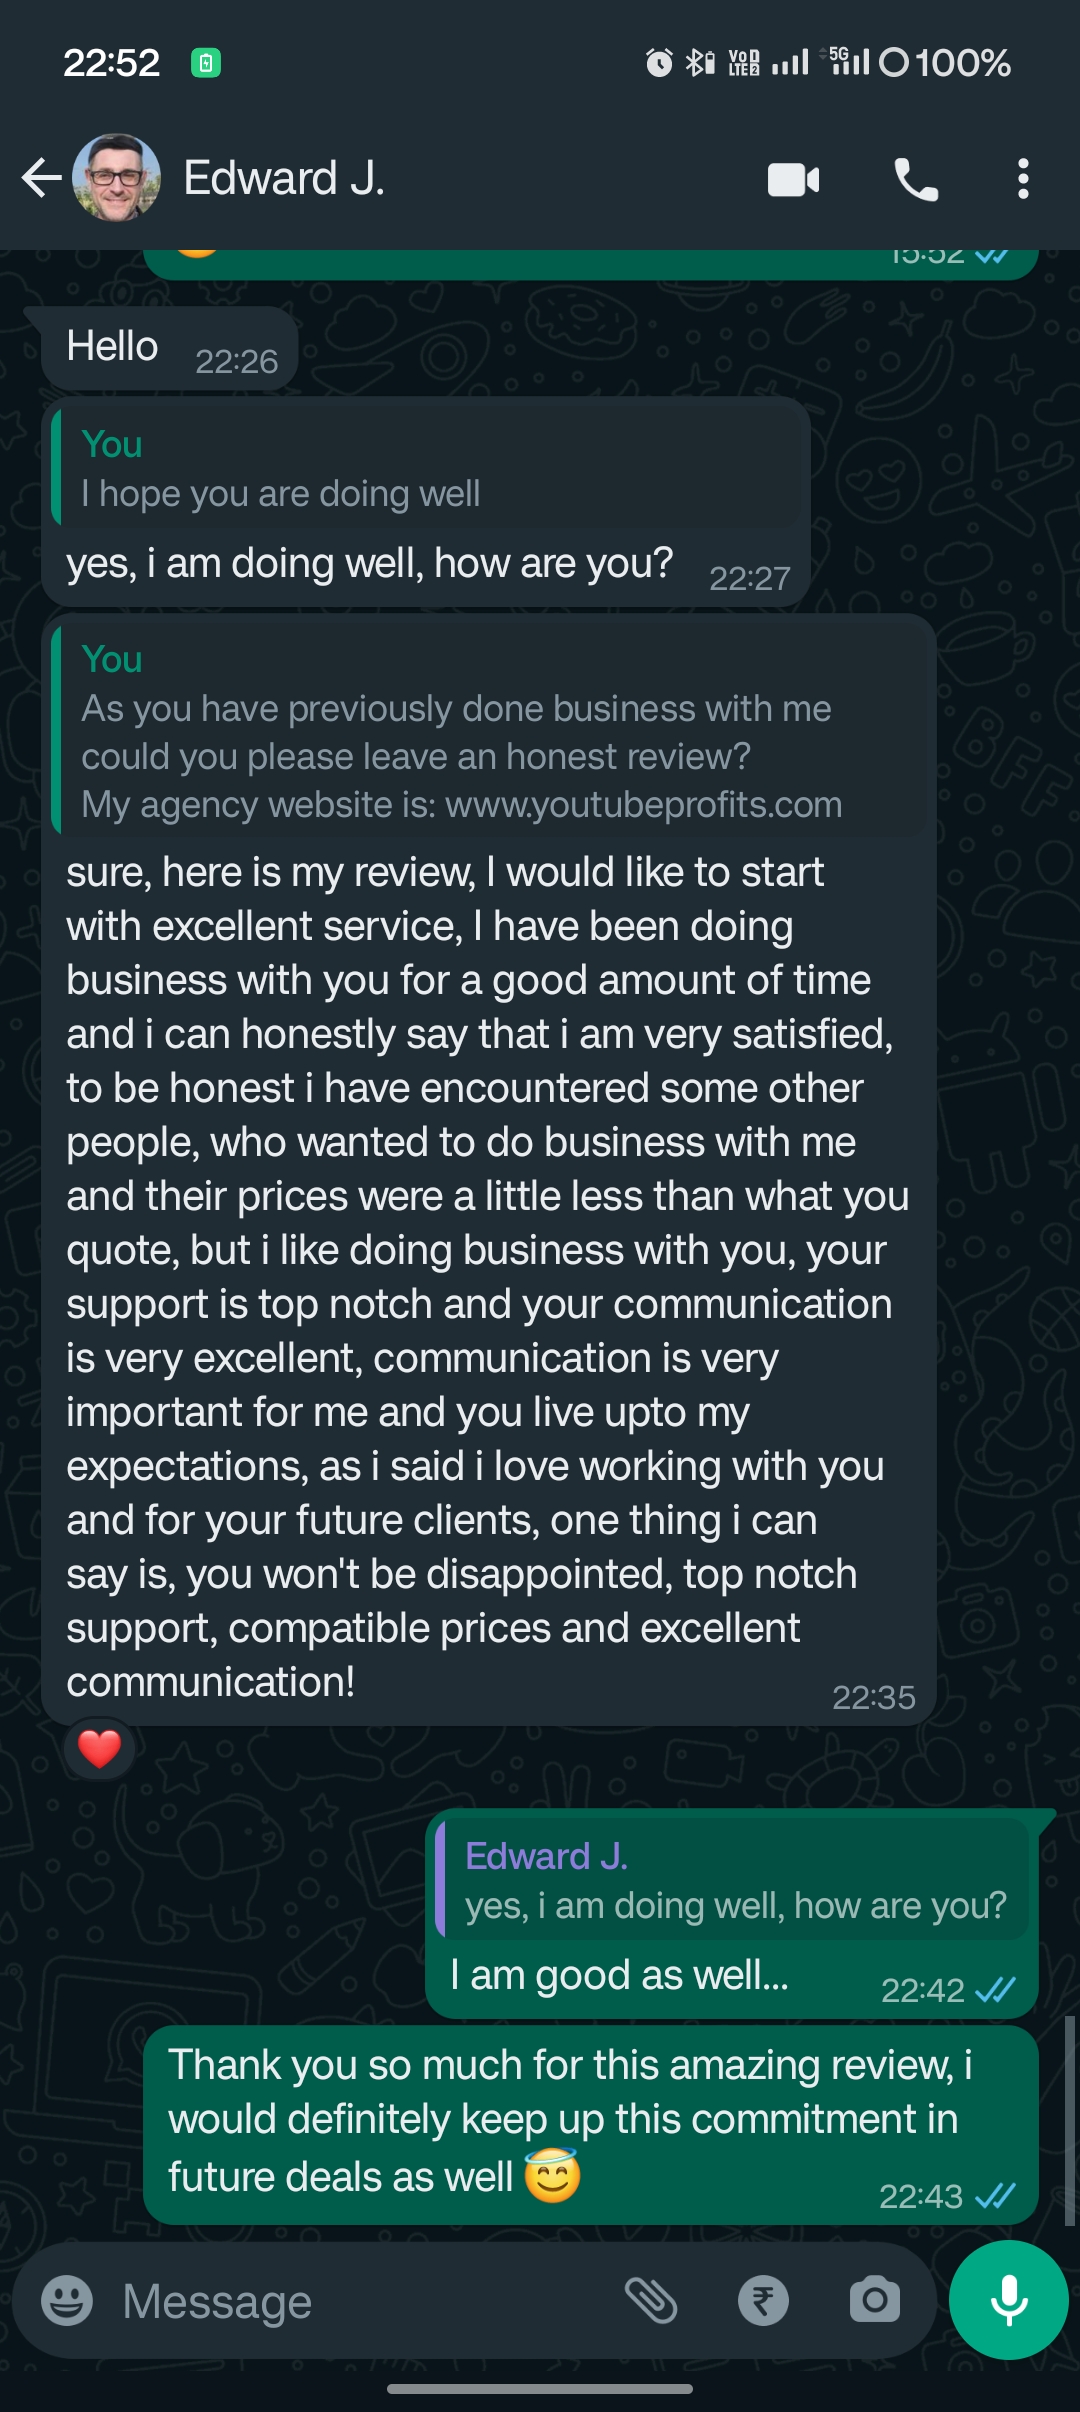Tap the back arrow icon

click(41, 178)
